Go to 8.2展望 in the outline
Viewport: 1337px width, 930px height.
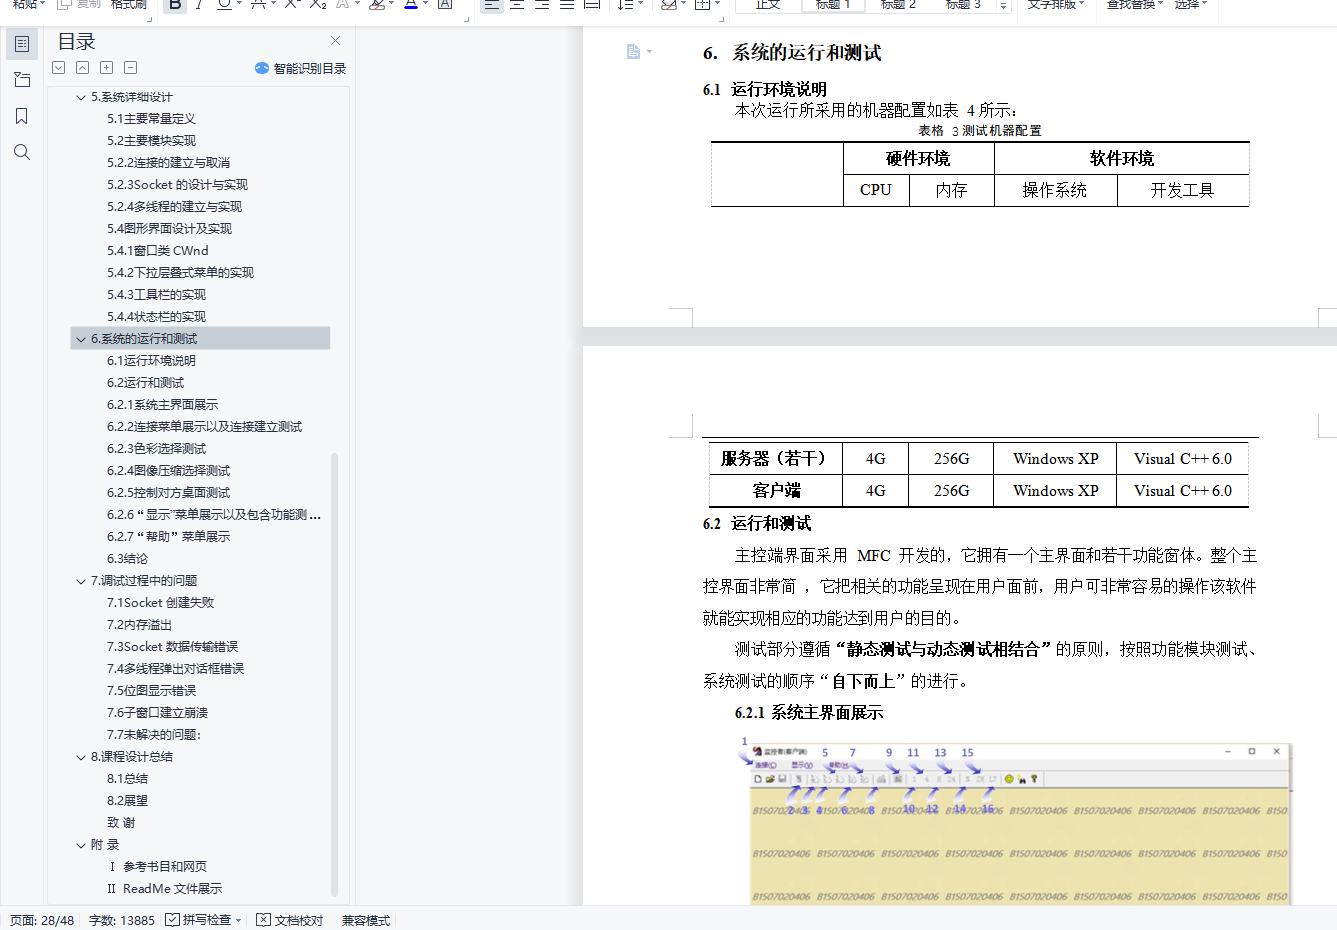(x=127, y=801)
